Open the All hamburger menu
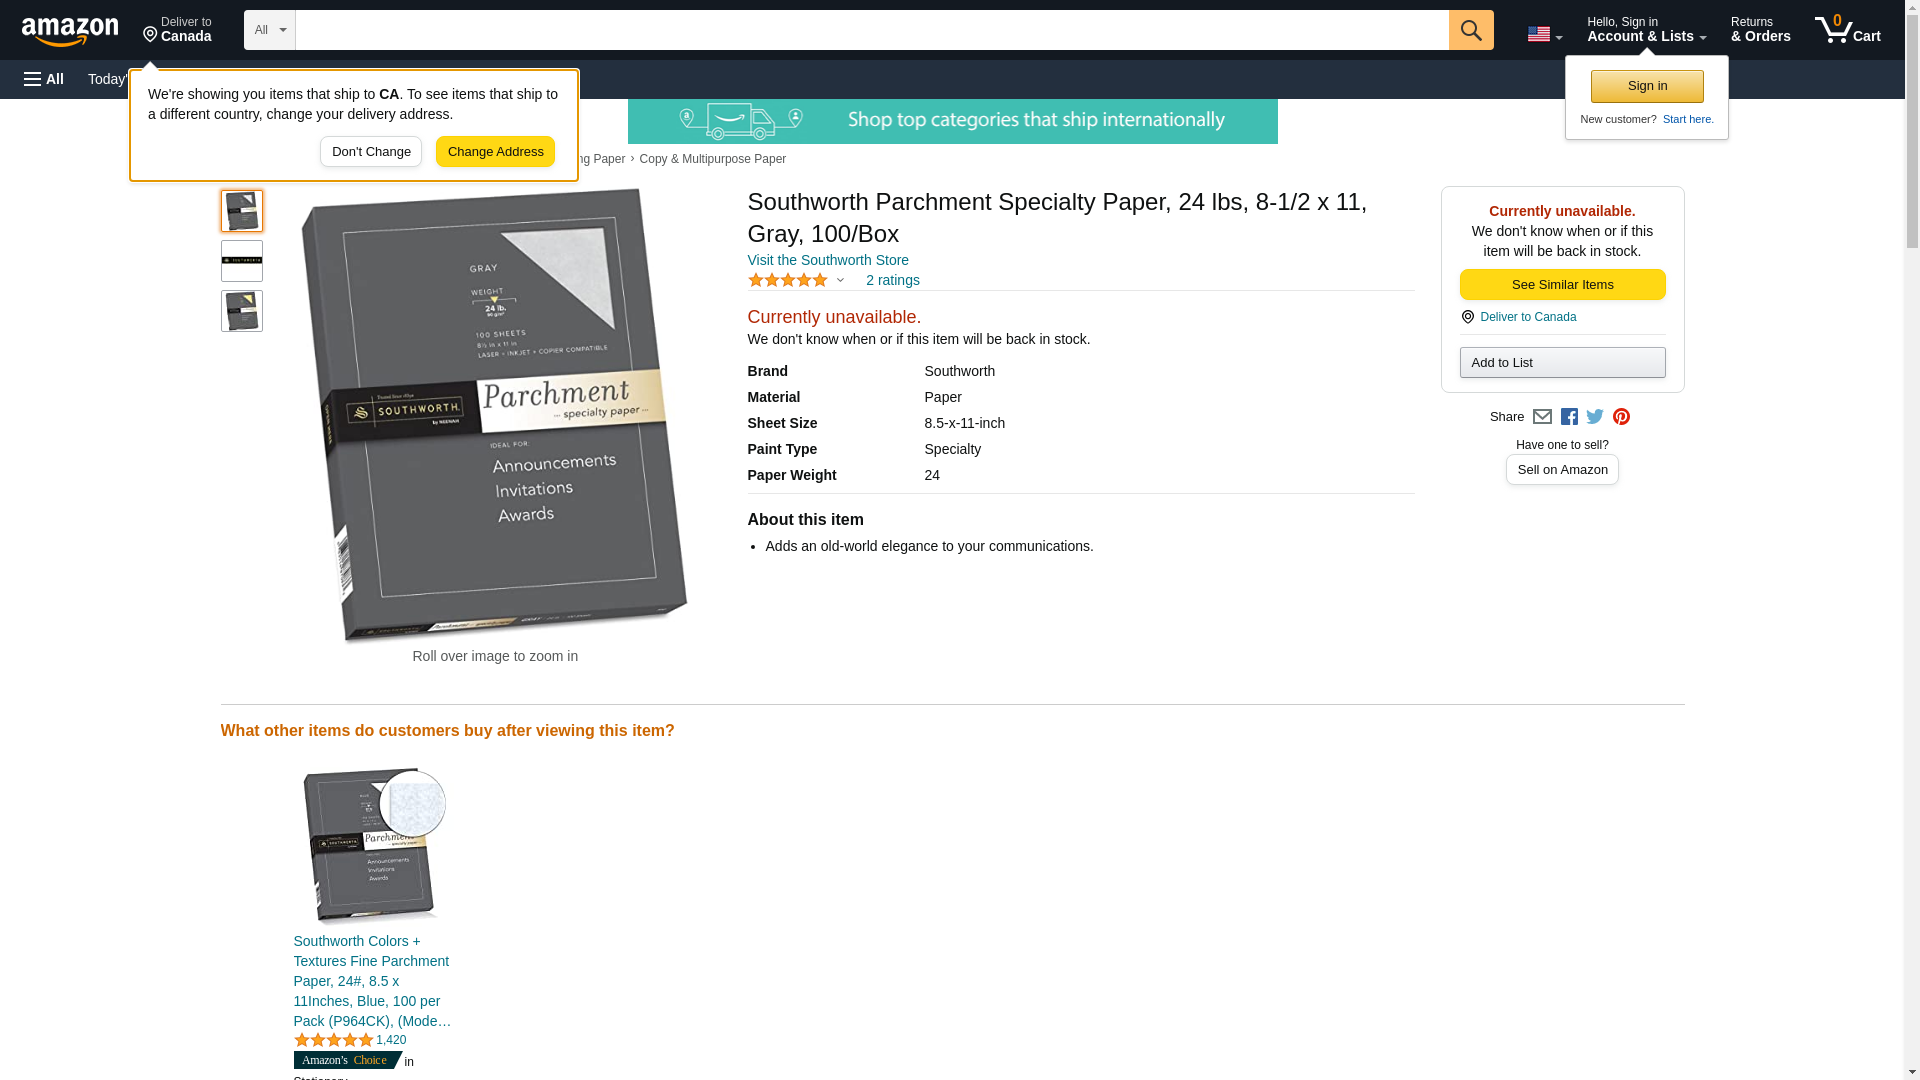This screenshot has width=1920, height=1080. (44, 79)
